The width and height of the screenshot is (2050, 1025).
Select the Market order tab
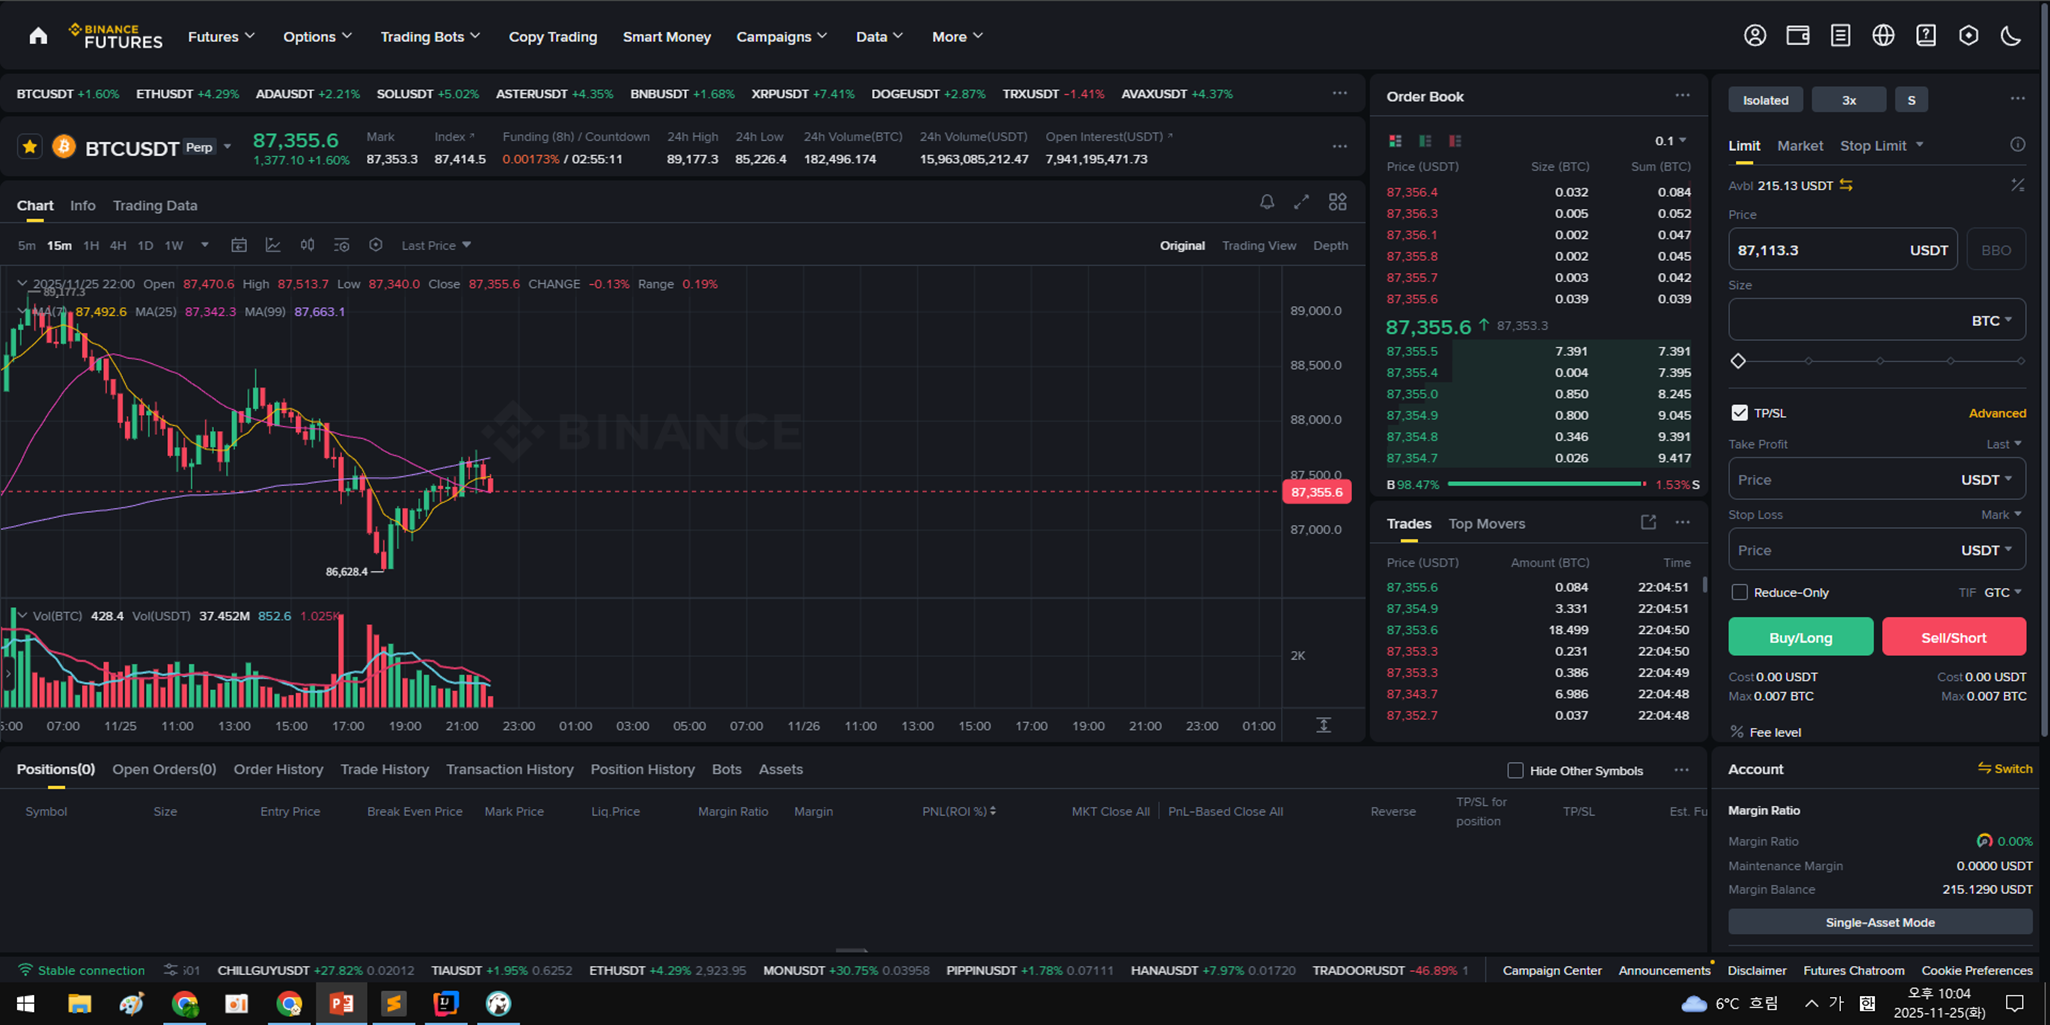tap(1800, 145)
